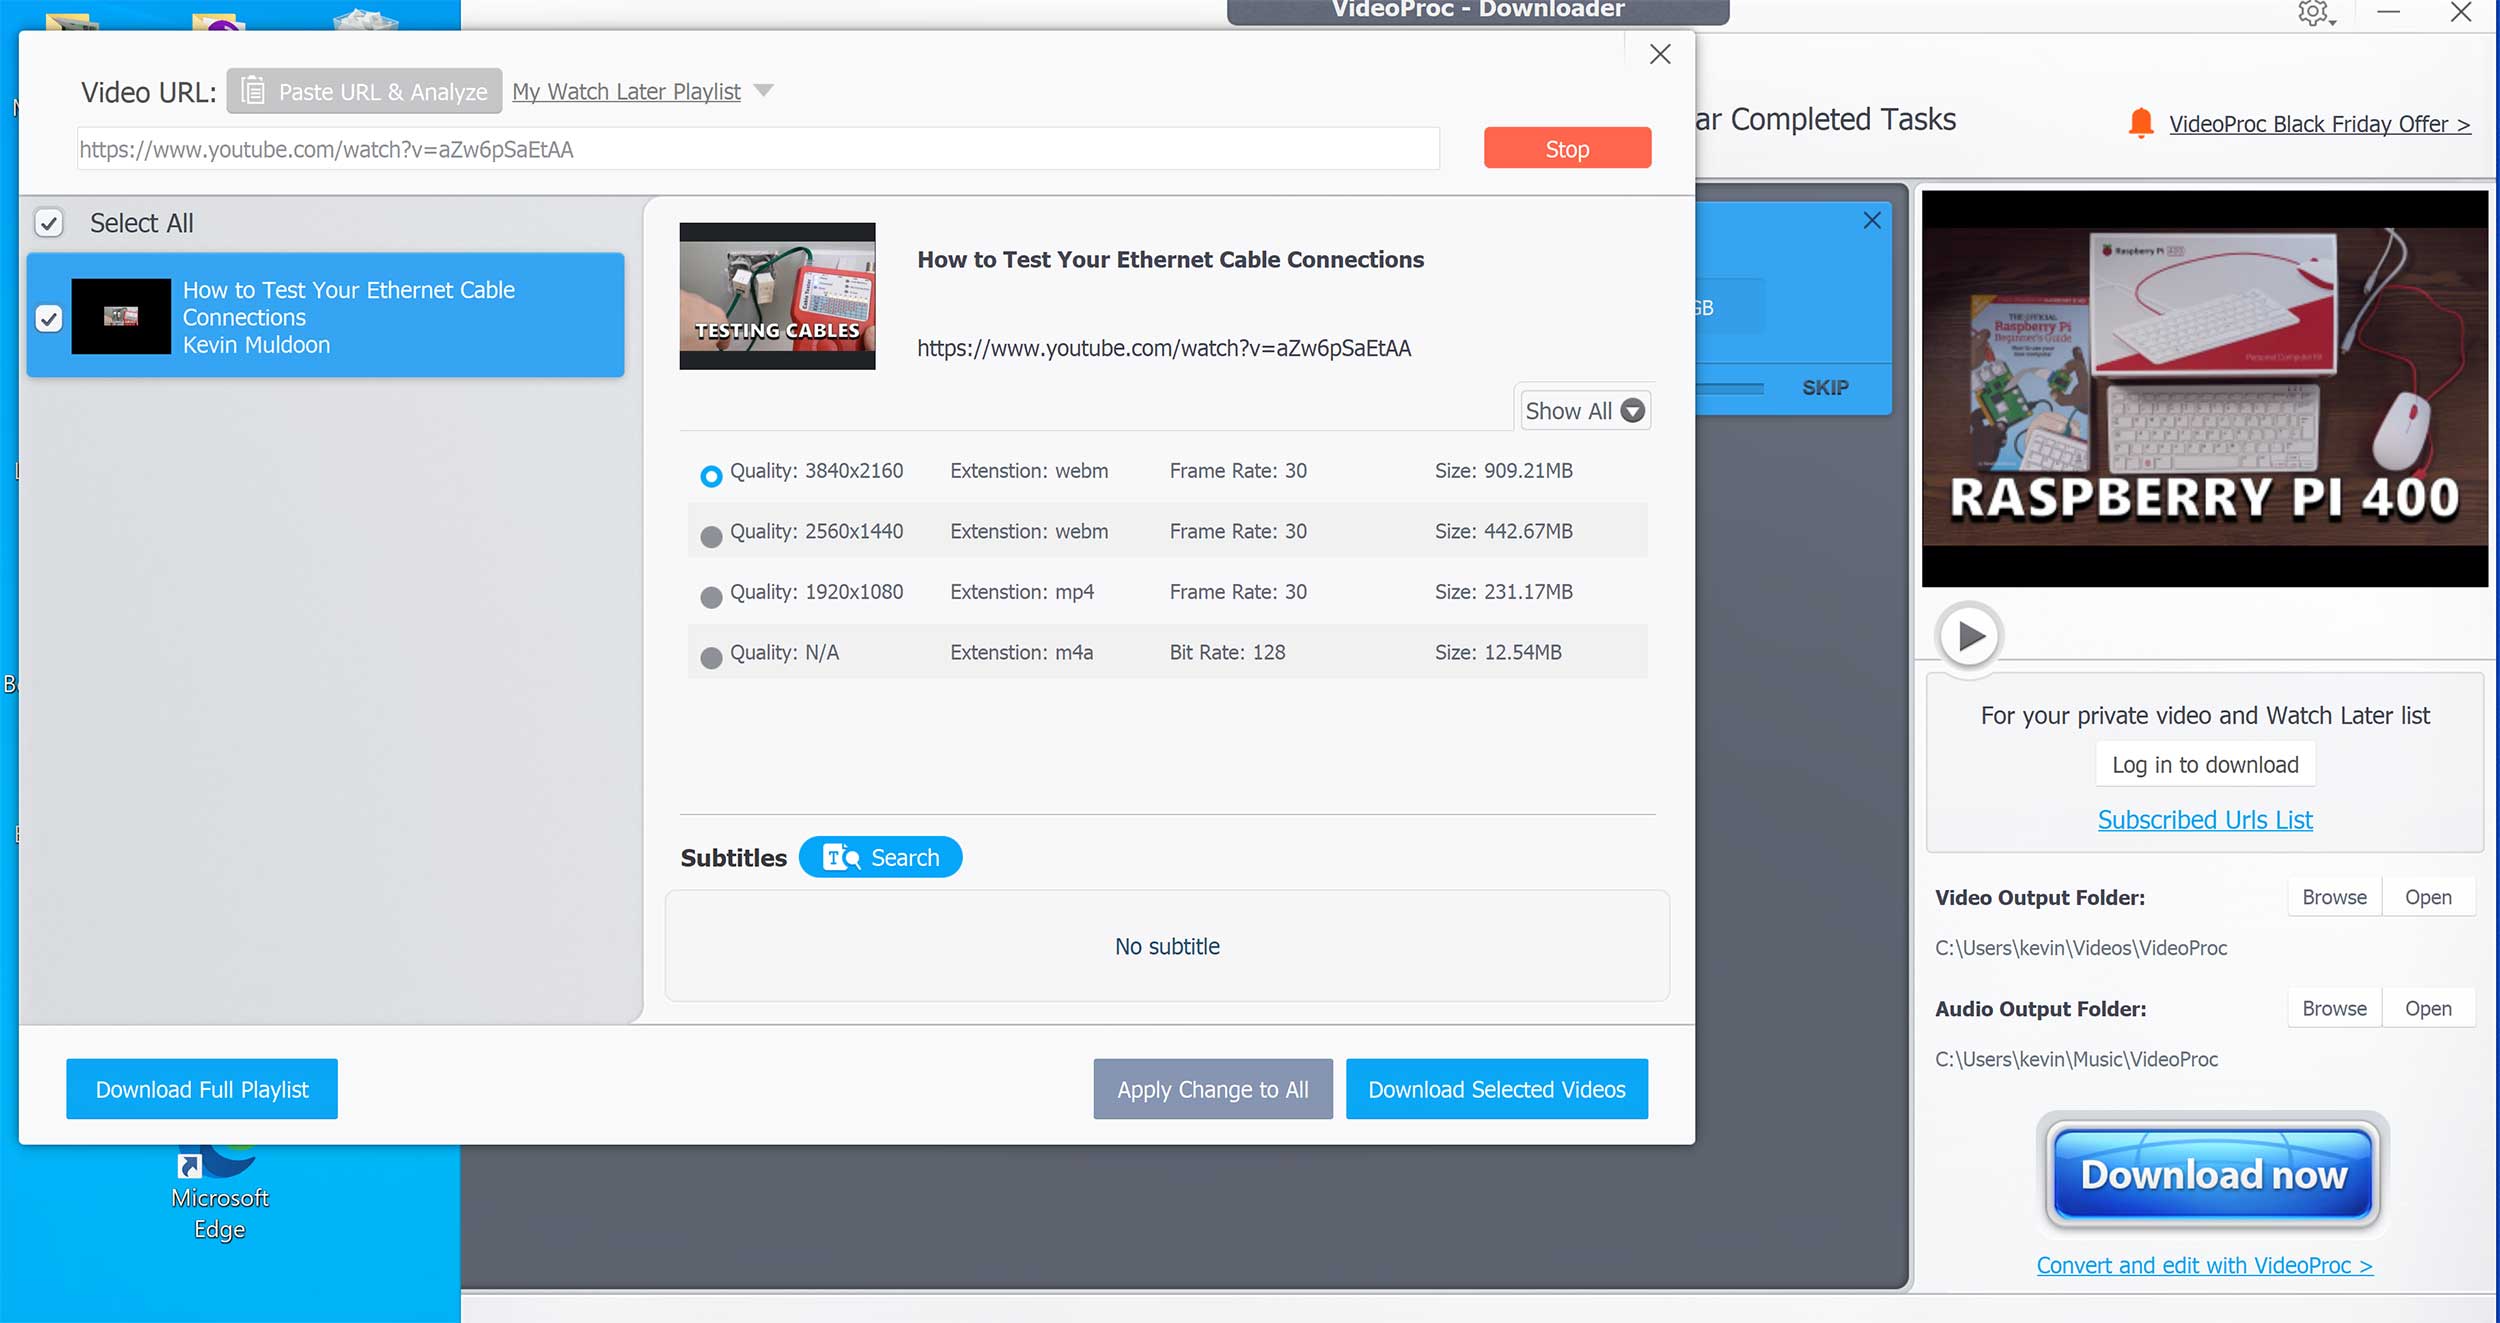Screen dimensions: 2500x1323
Task: Search for subtitles
Action: [880, 857]
